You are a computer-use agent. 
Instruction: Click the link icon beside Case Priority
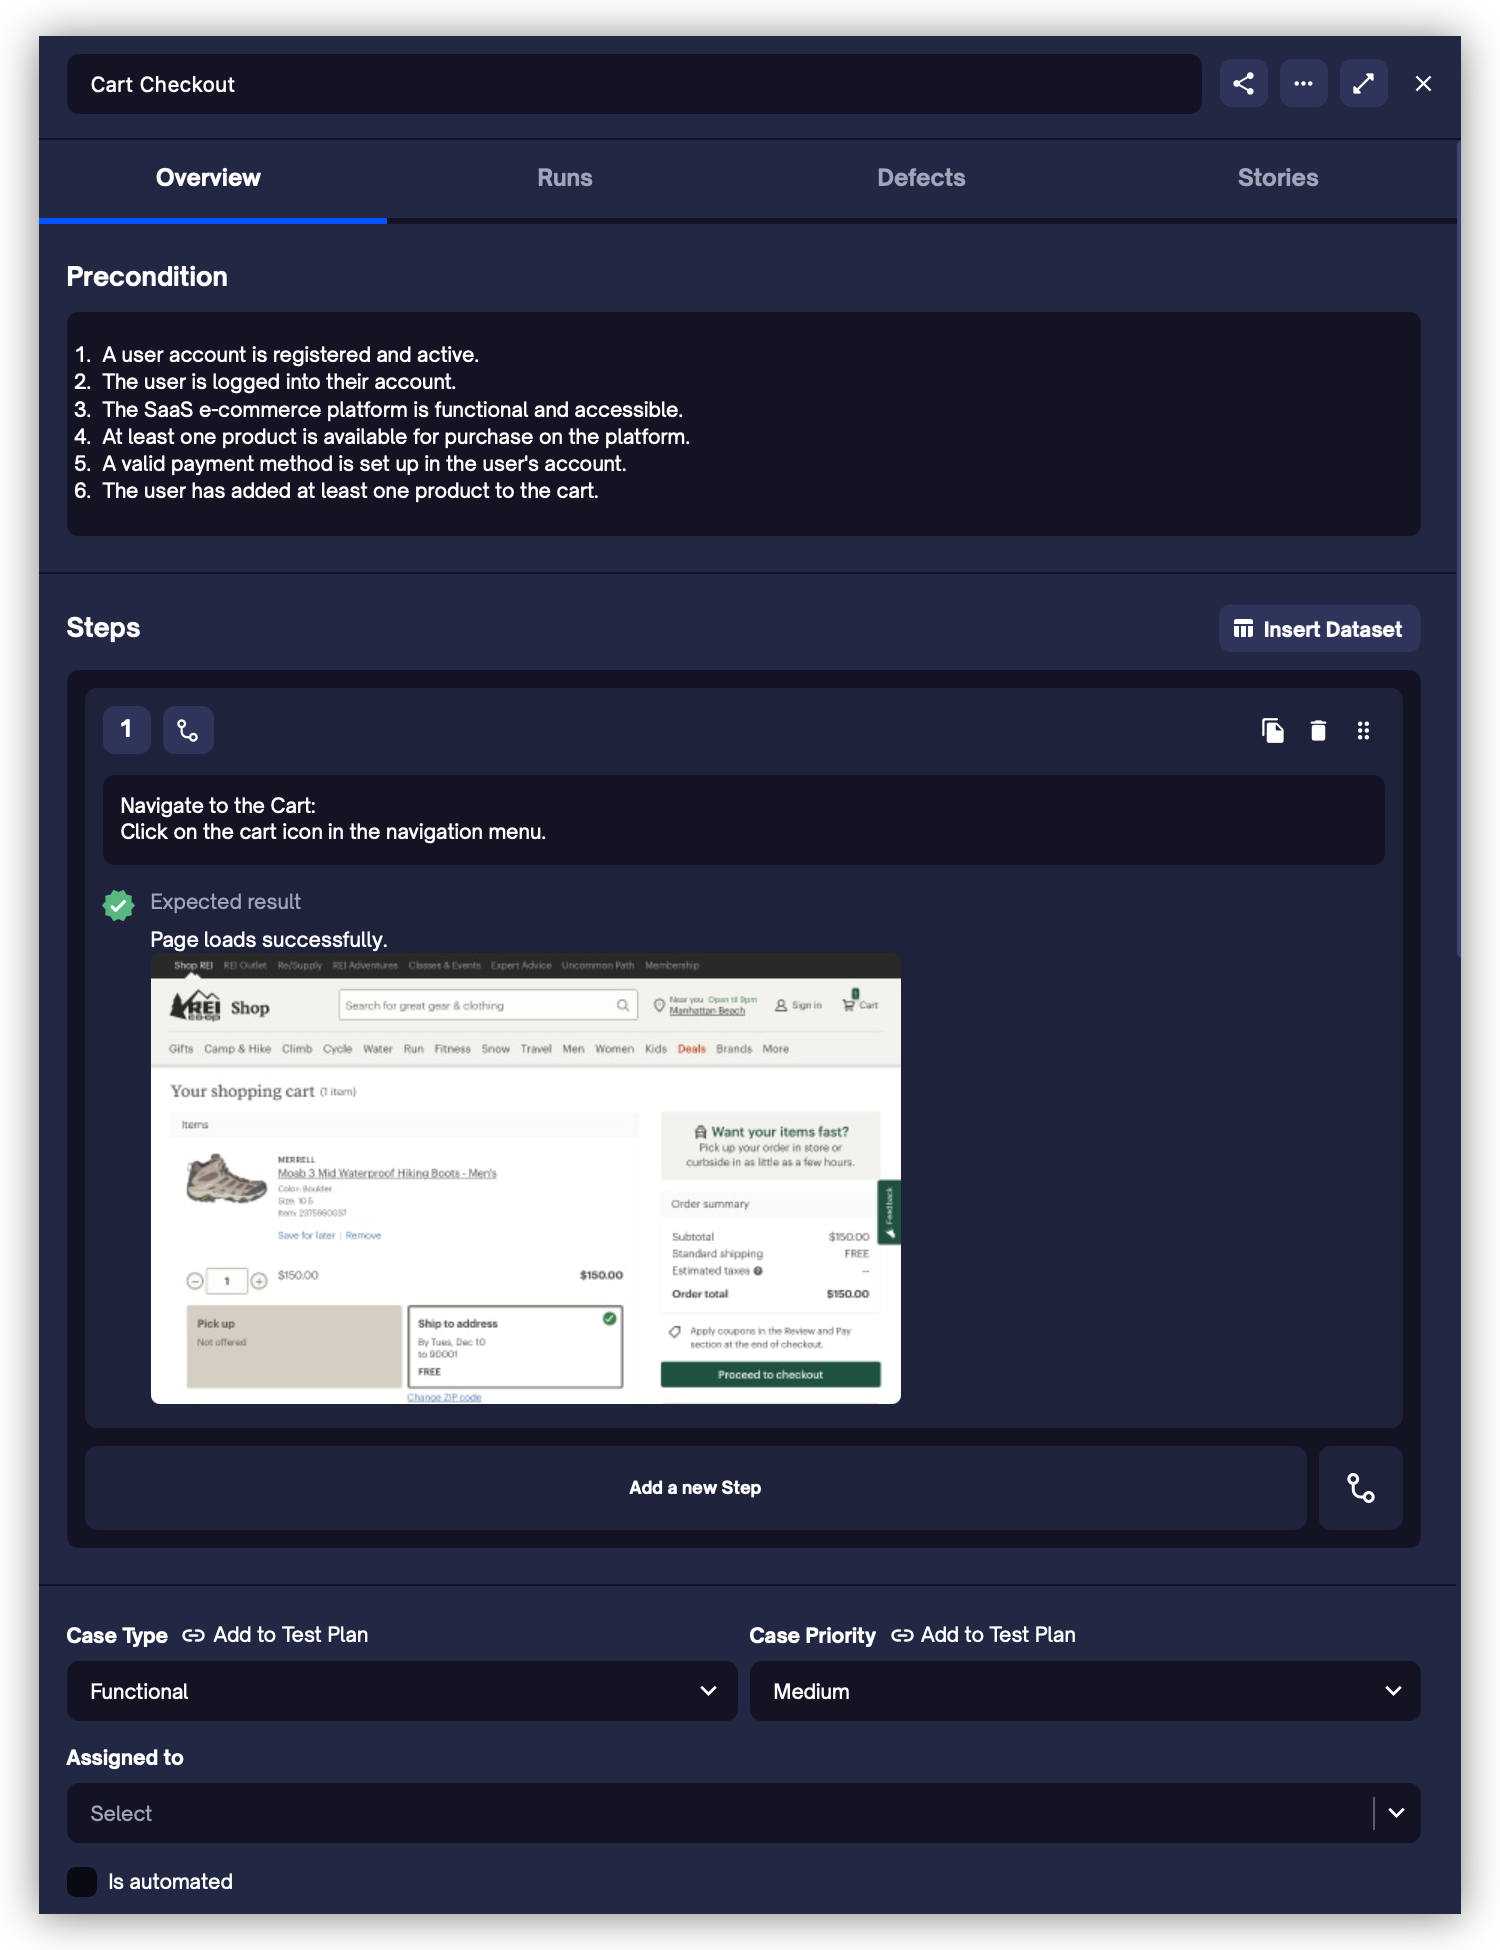pyautogui.click(x=902, y=1636)
